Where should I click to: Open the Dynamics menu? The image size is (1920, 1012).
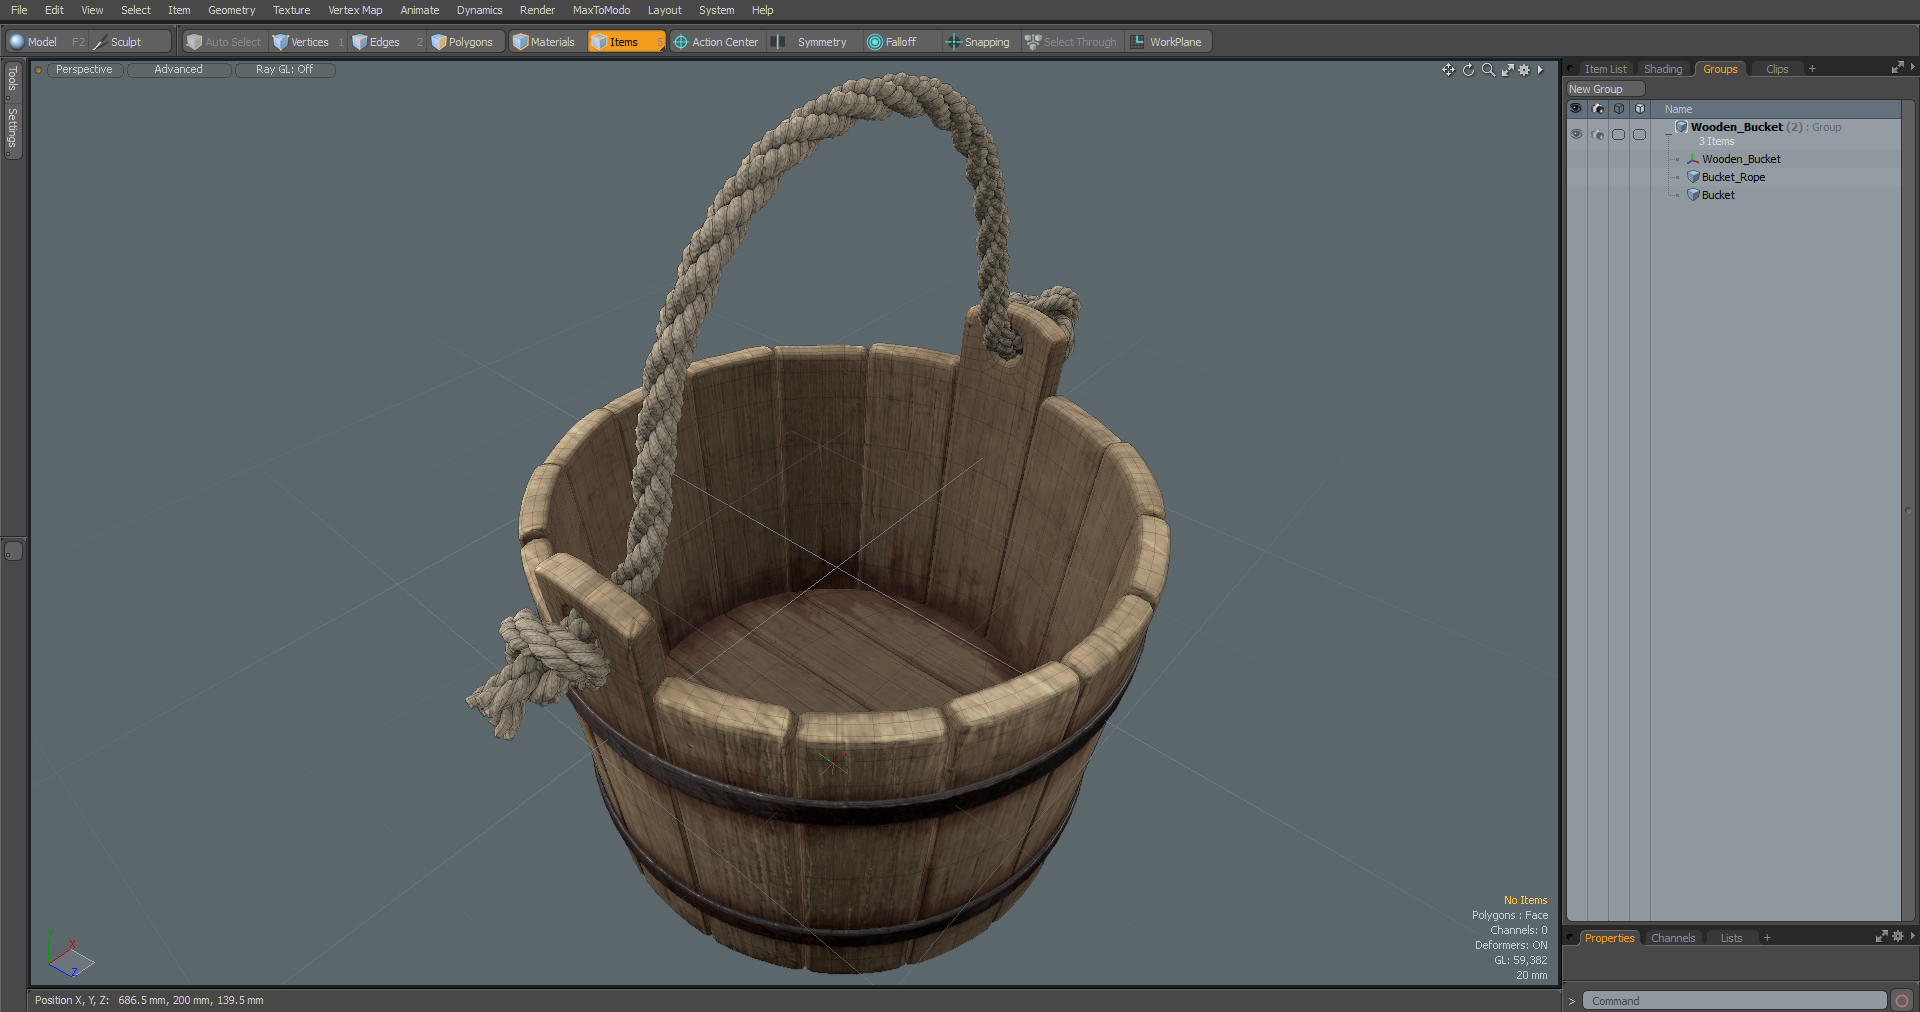click(x=479, y=10)
